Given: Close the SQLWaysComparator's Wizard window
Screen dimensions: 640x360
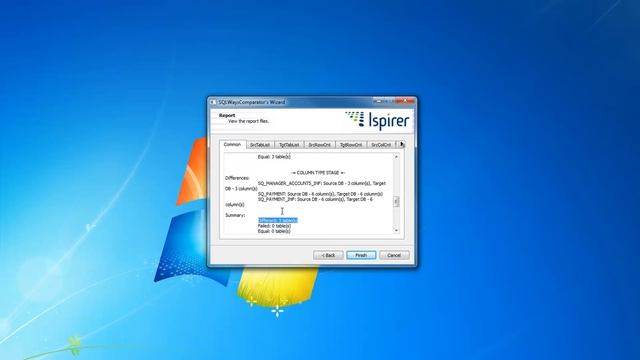Looking at the screenshot, I should 406,101.
